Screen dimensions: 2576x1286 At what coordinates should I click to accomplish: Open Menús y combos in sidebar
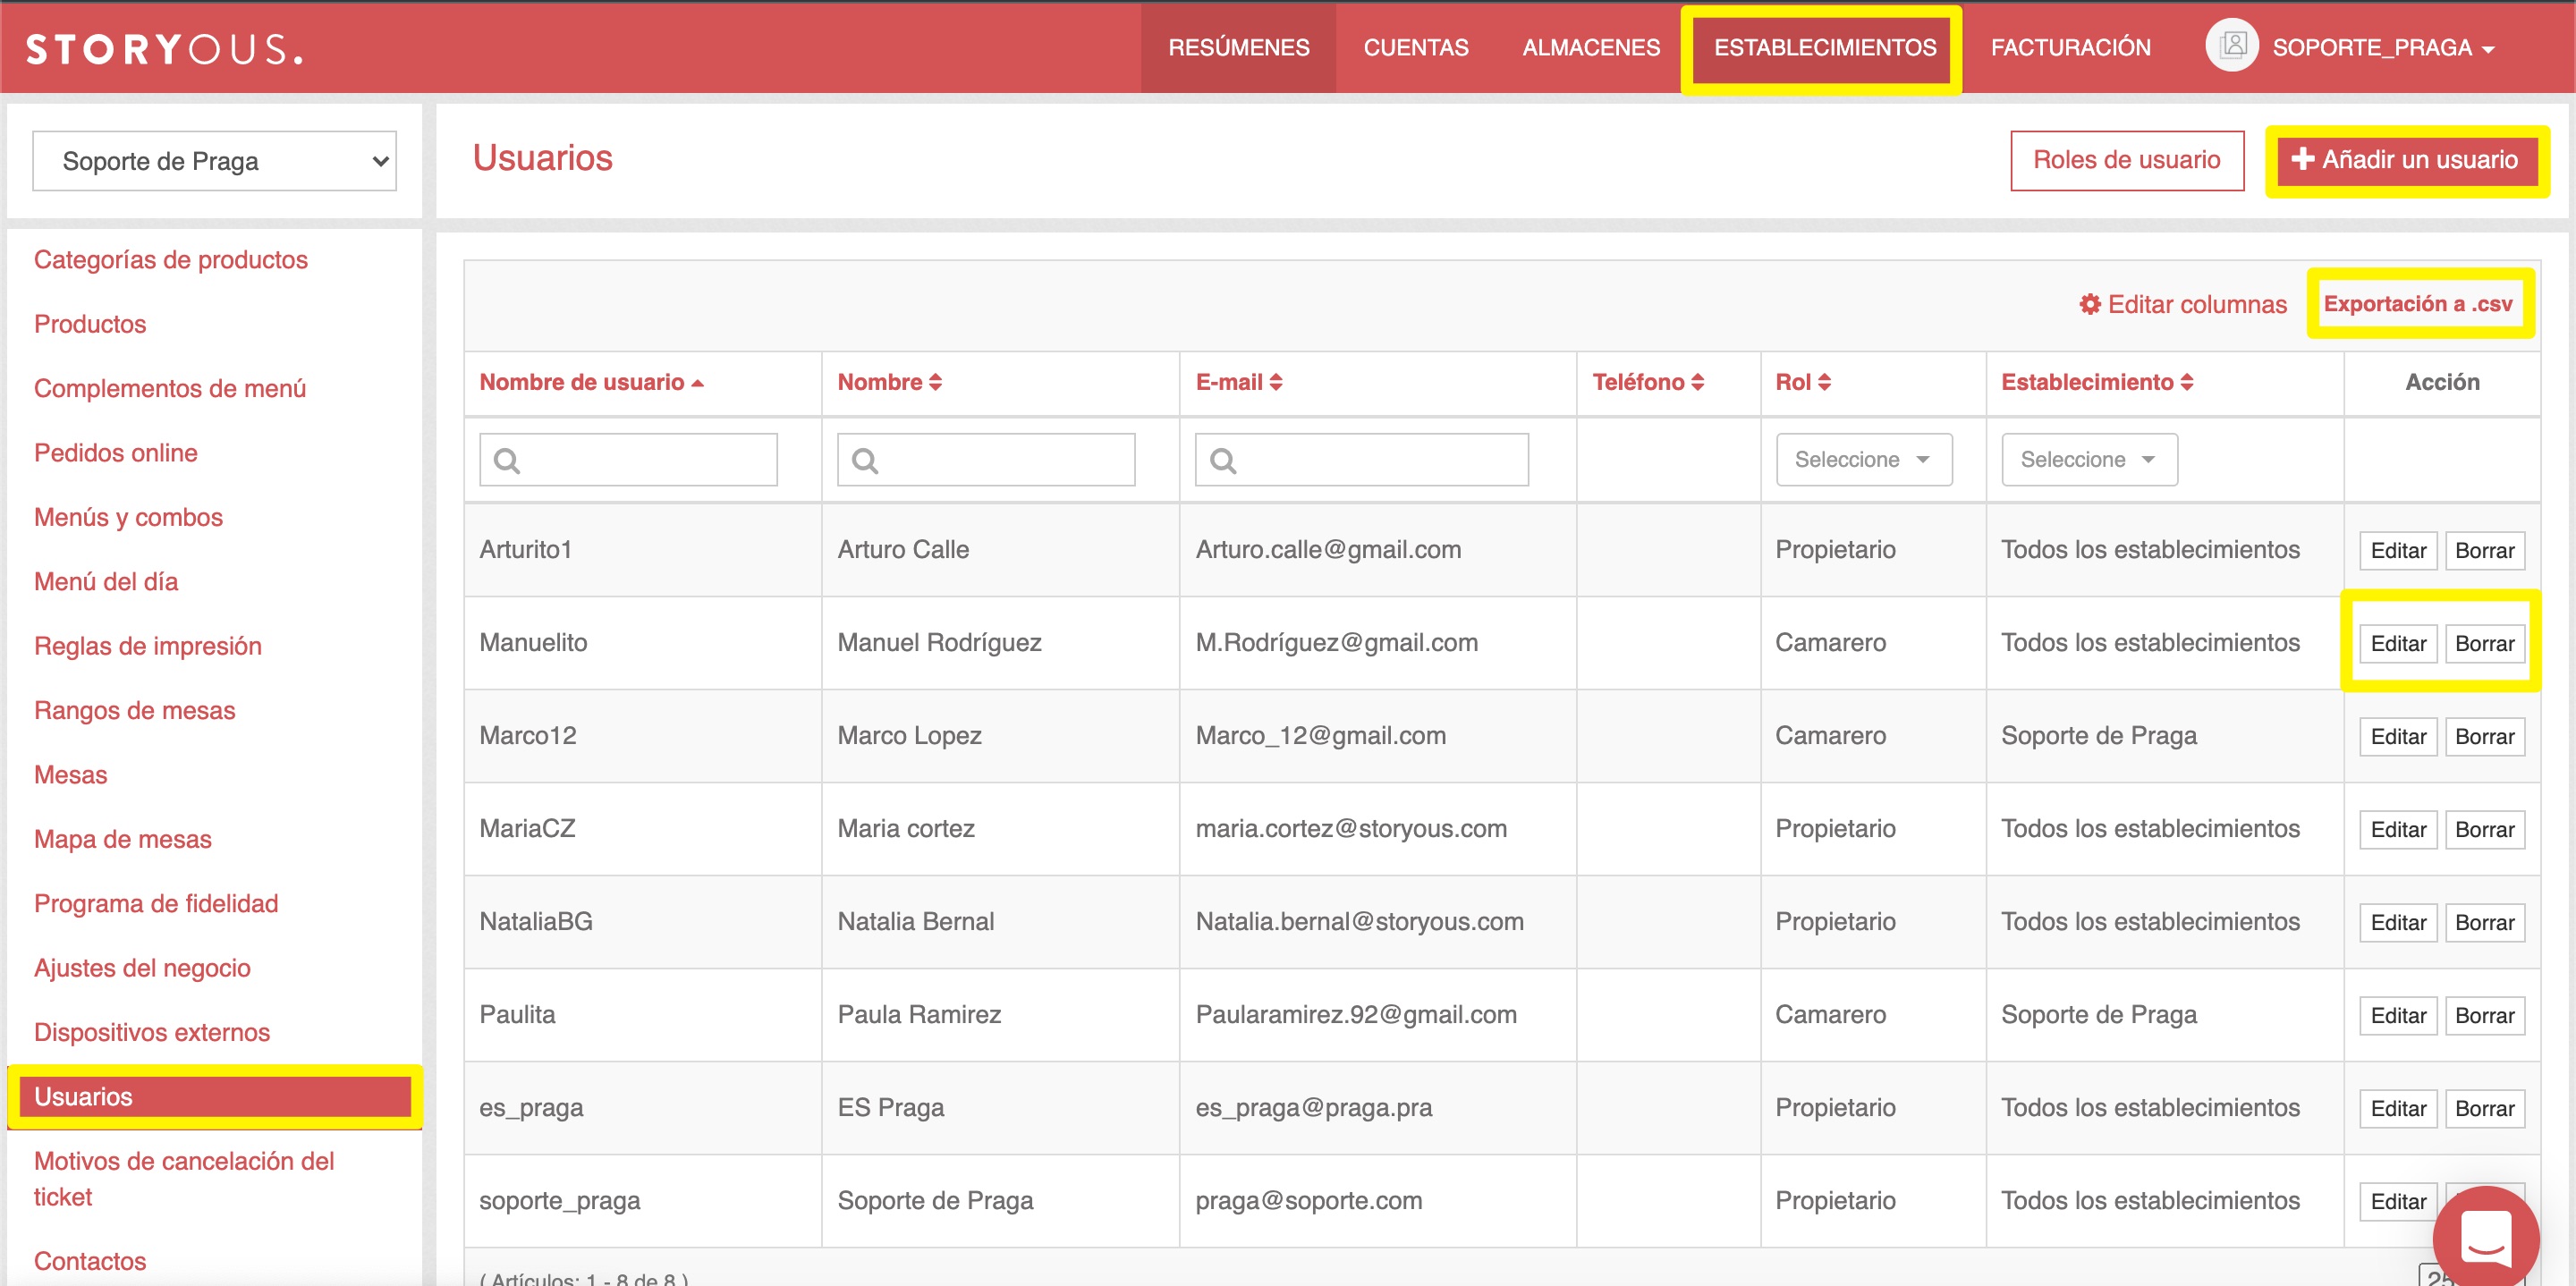click(128, 517)
